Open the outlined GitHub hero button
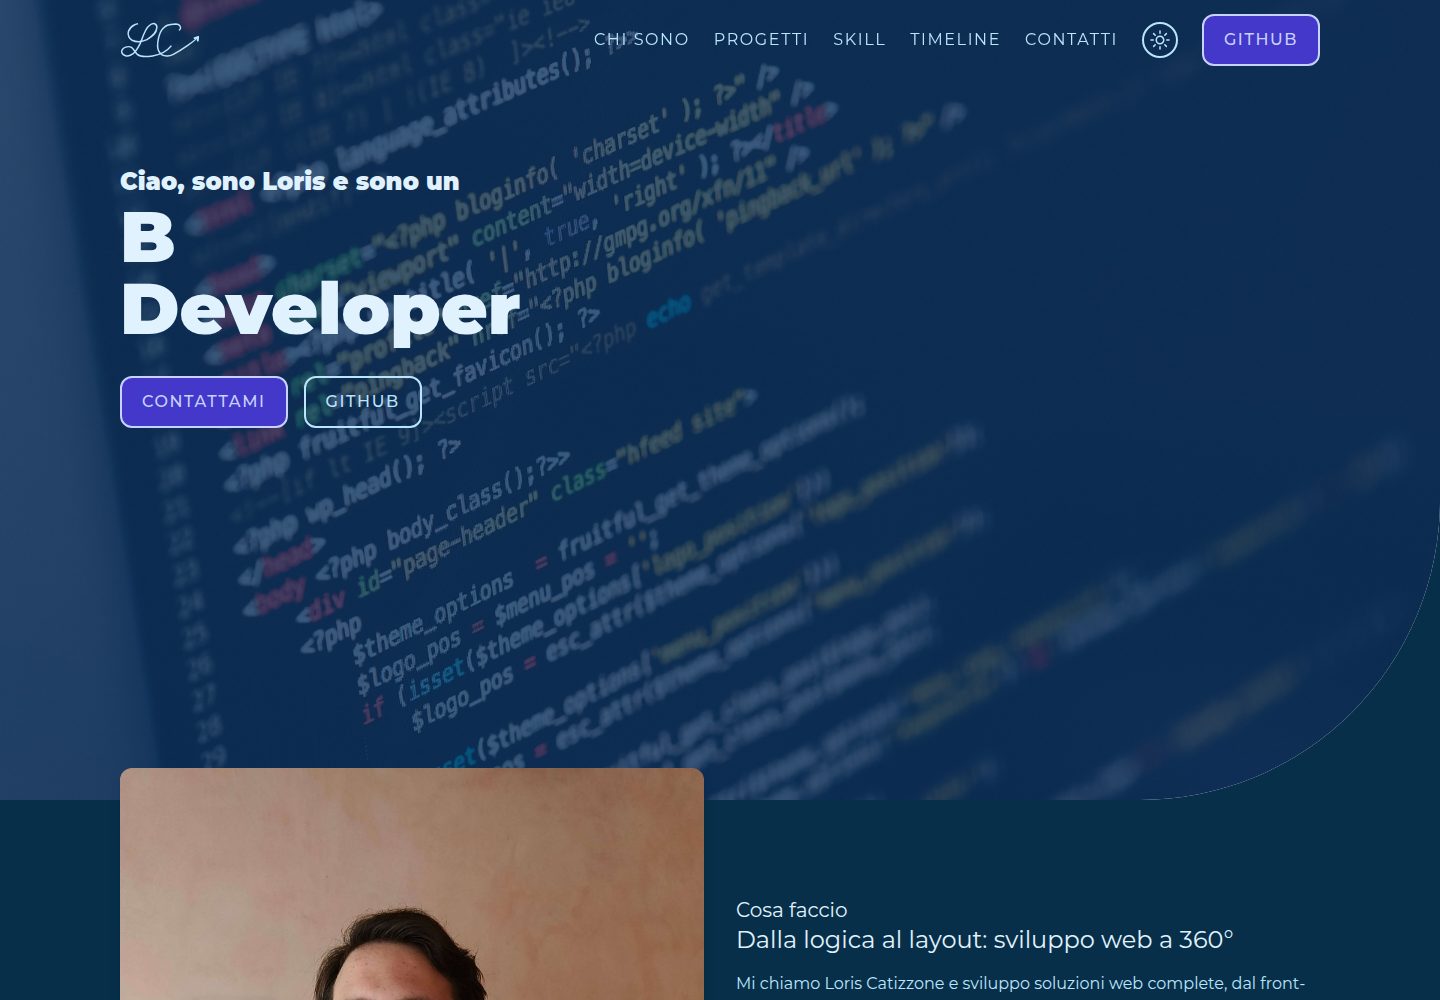1440x1000 pixels. point(363,402)
